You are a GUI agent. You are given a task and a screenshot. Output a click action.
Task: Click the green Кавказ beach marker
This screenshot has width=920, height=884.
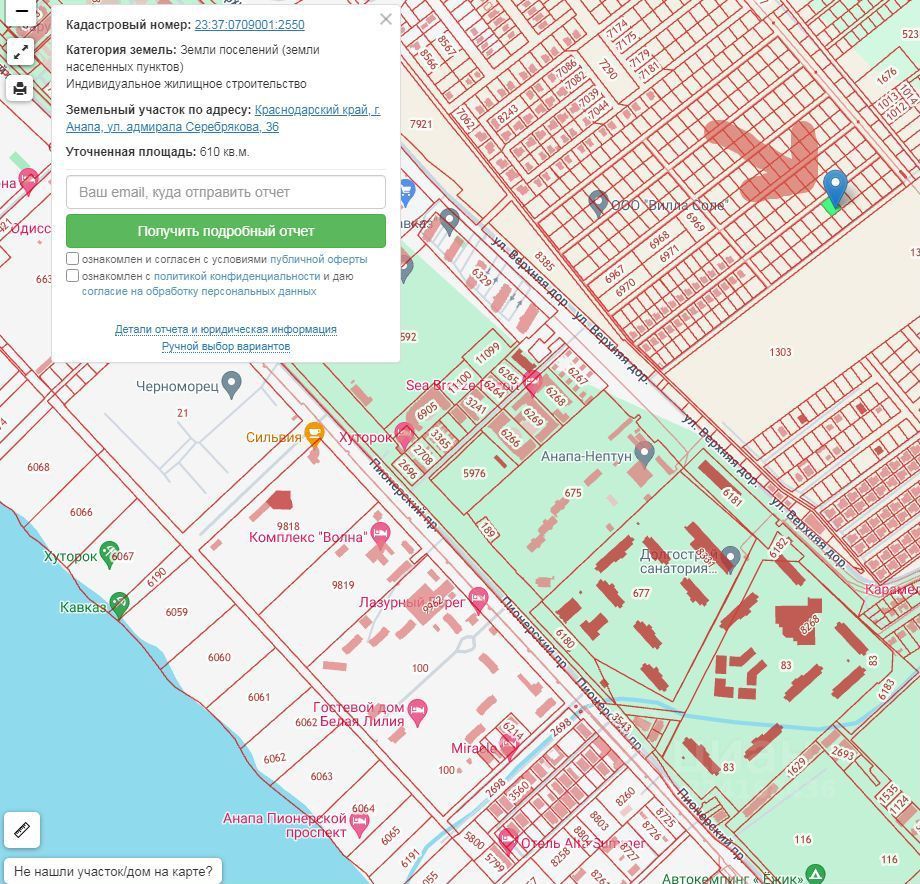click(x=119, y=604)
